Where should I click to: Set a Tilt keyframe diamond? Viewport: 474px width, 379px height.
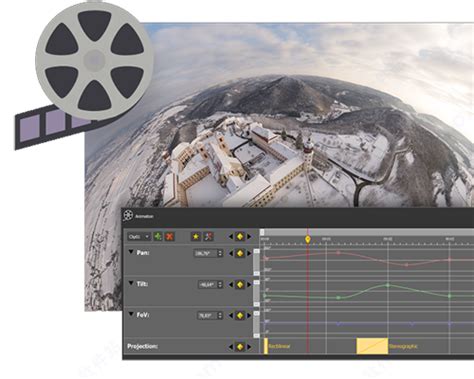(x=240, y=285)
